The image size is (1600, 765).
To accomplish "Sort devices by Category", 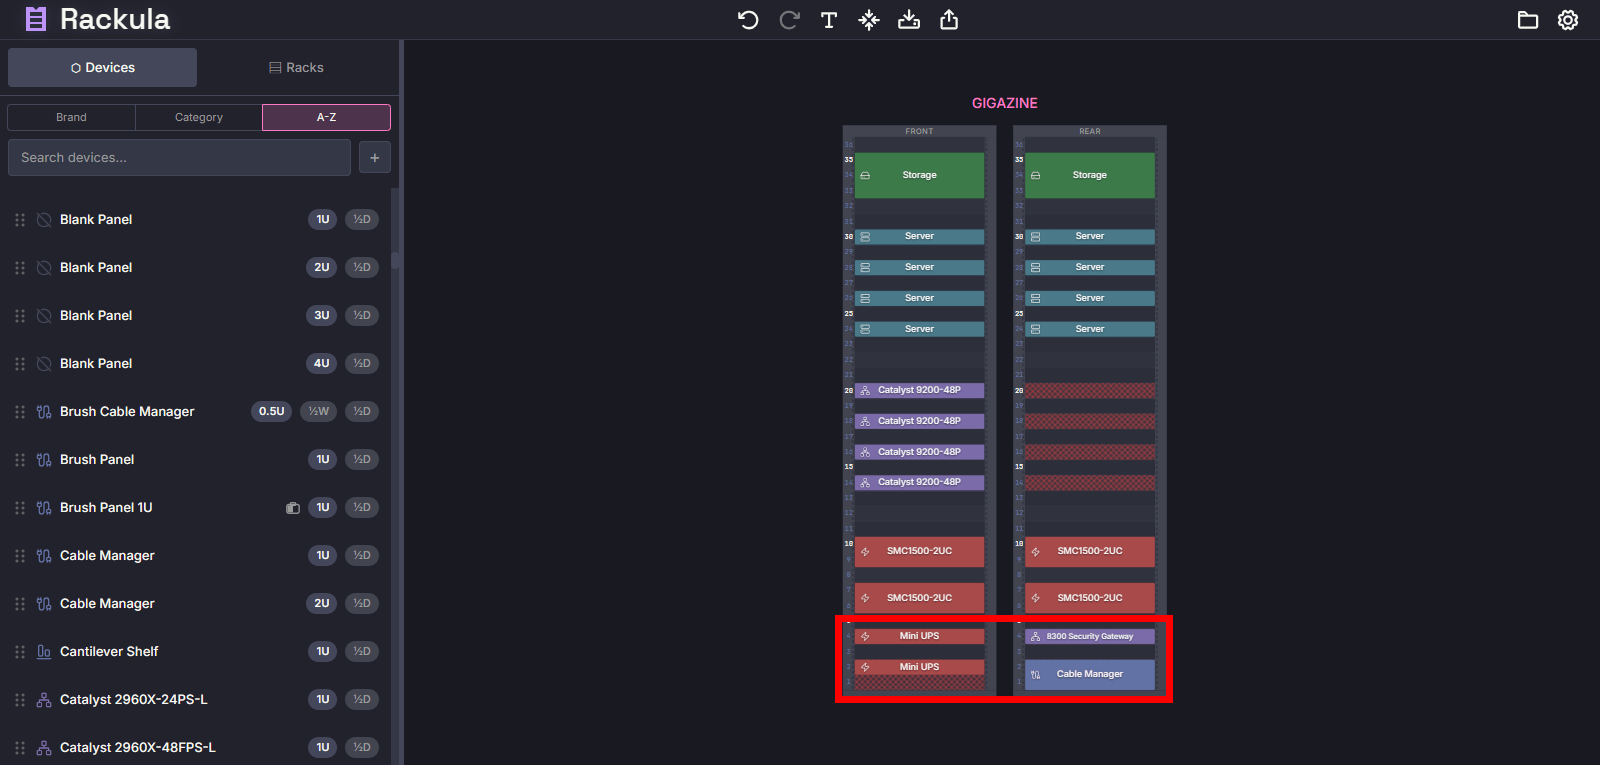I will point(199,118).
